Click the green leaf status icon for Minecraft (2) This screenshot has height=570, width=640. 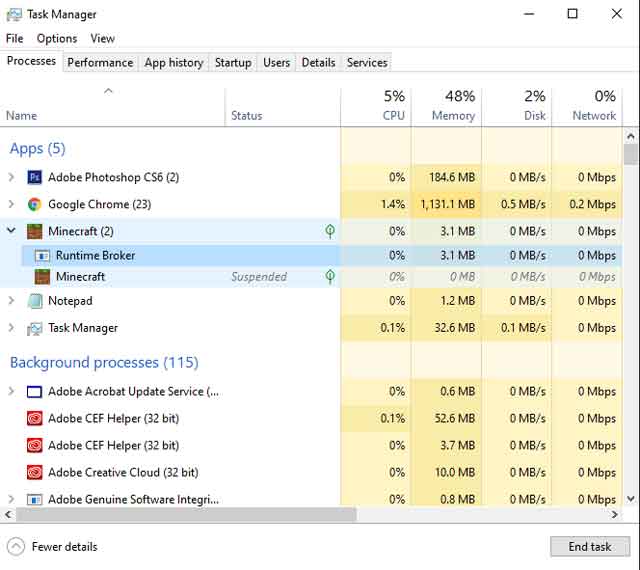[330, 231]
